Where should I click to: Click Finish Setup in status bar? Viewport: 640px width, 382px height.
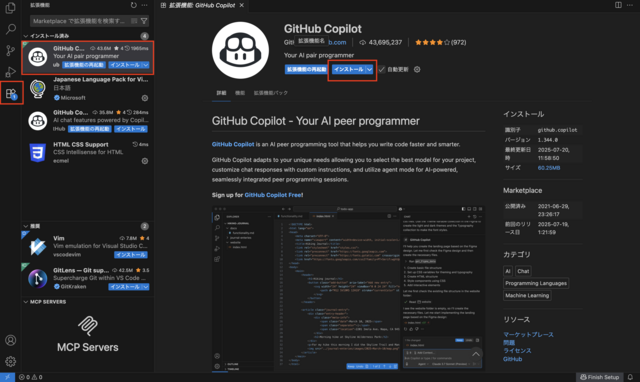[x=600, y=377]
